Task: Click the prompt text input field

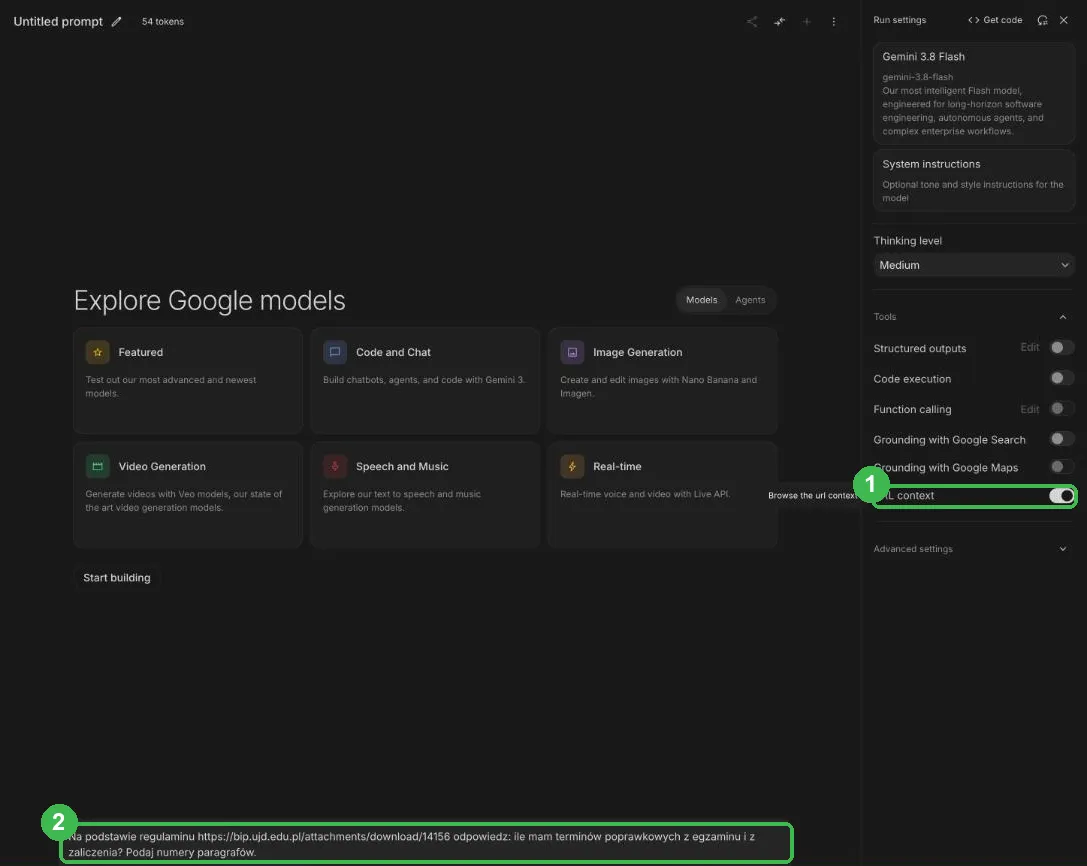Action: [426, 844]
